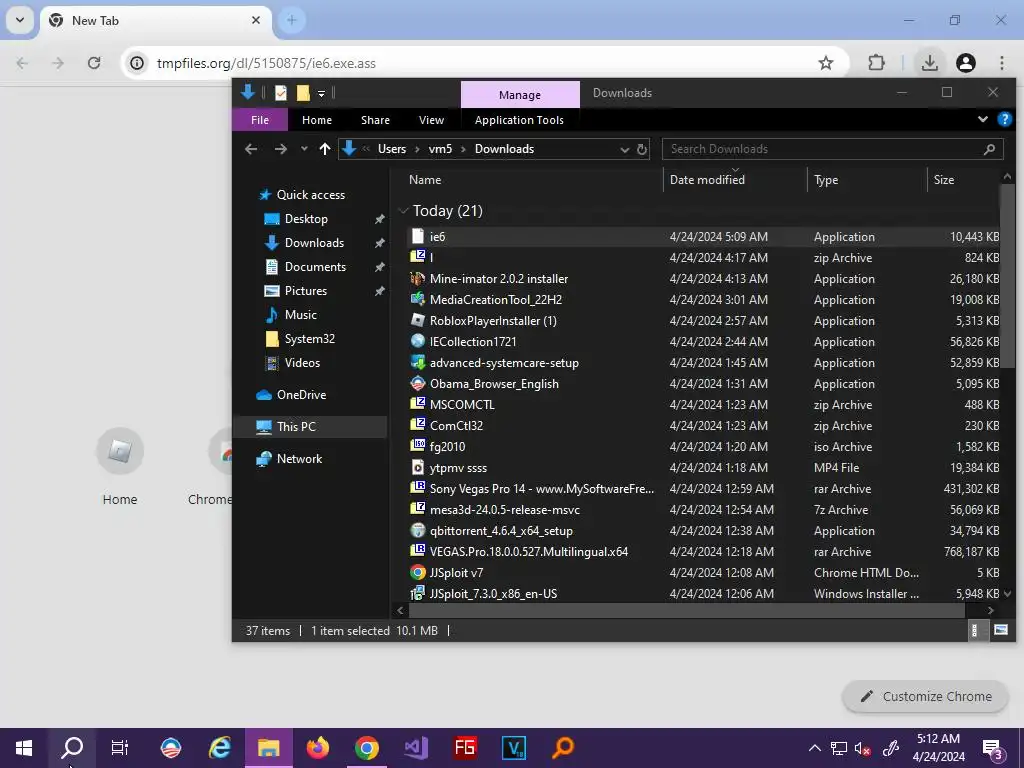
Task: Open the Windows Start menu
Action: [24, 748]
